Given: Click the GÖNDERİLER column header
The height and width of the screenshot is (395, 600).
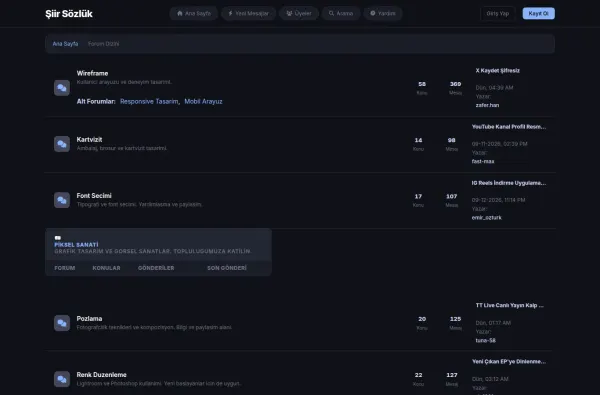Looking at the screenshot, I should point(156,268).
